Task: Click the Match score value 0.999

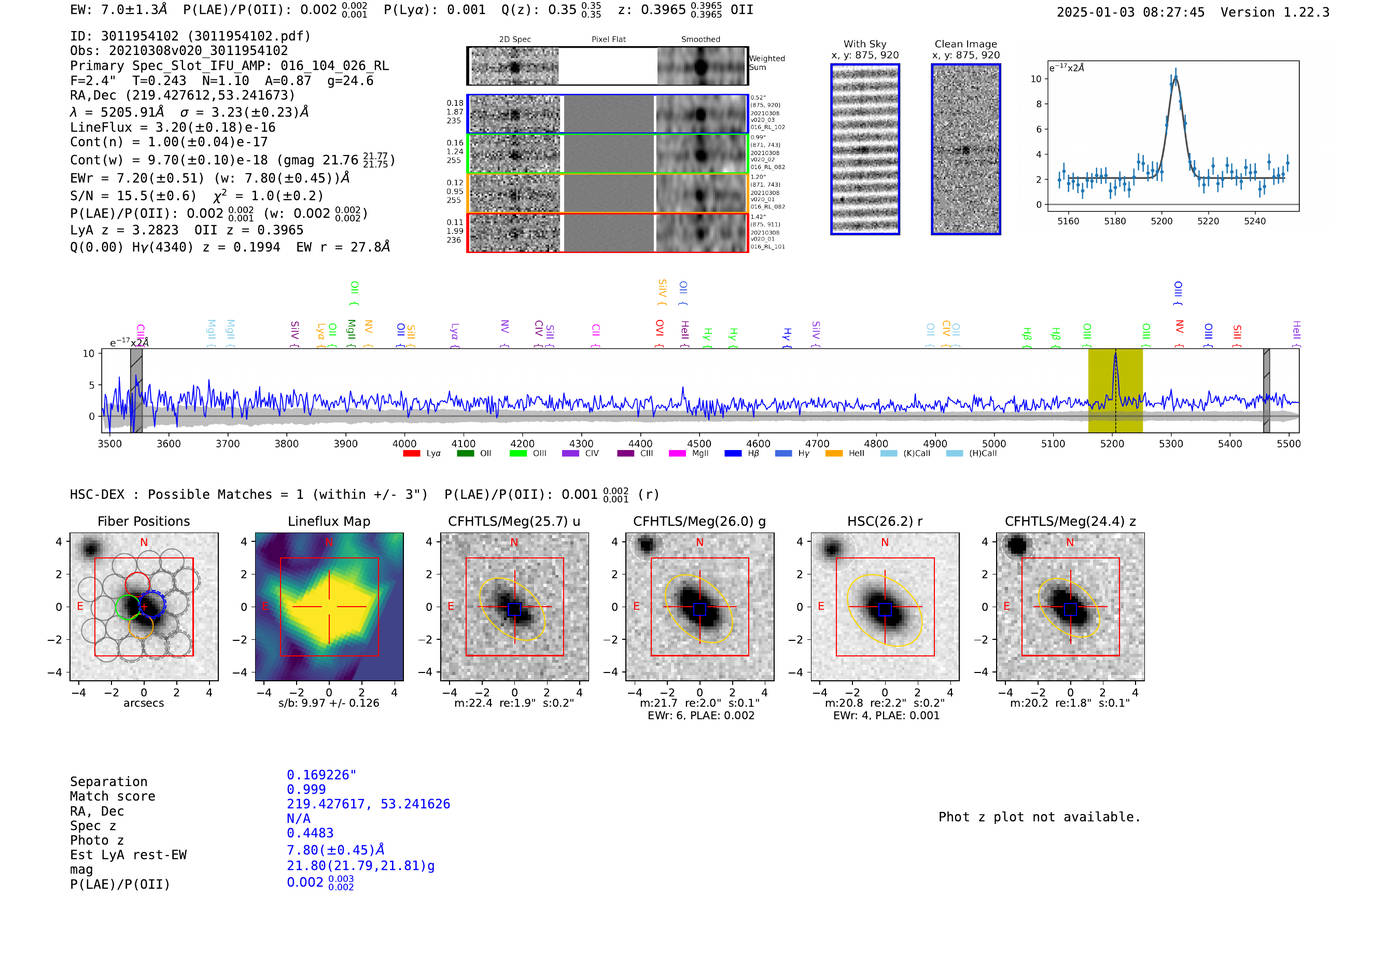Action: (x=306, y=789)
